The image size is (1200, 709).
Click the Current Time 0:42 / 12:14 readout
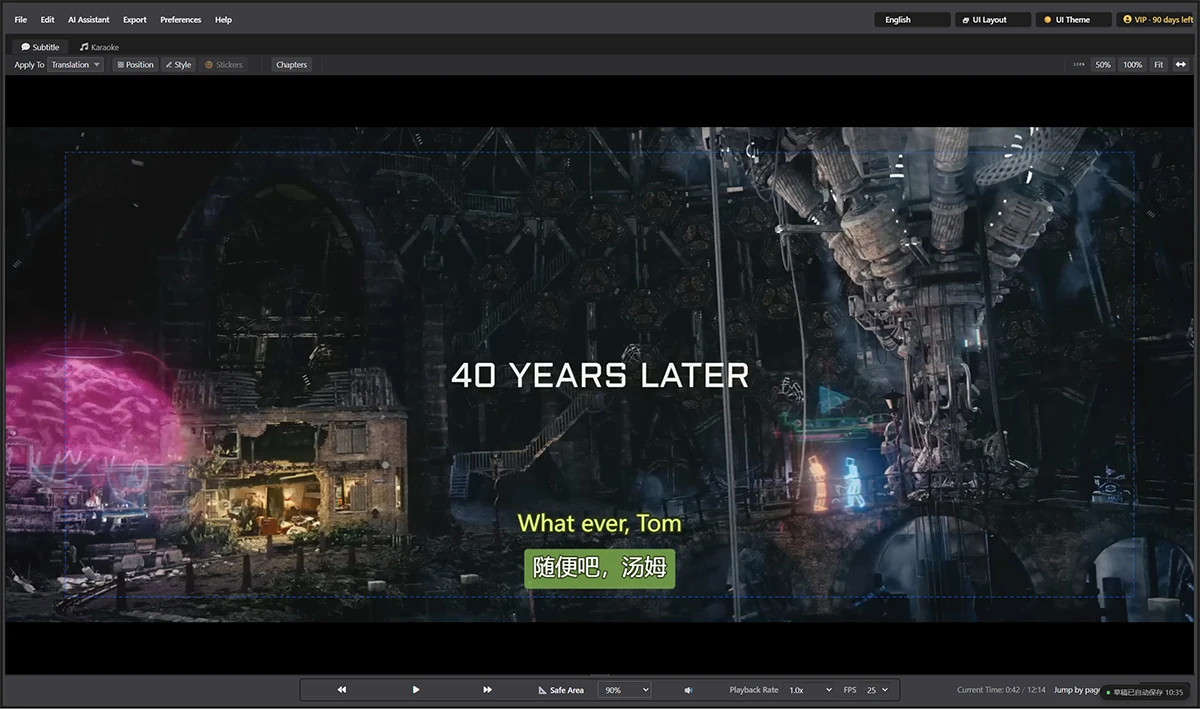point(1001,690)
